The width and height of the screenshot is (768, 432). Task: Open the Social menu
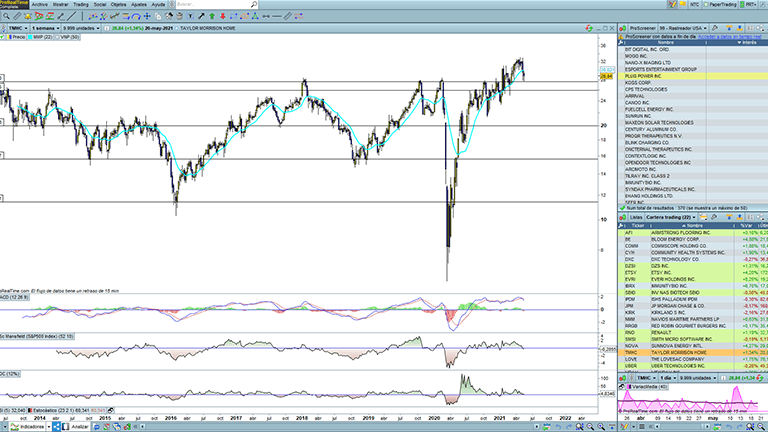[99, 4]
